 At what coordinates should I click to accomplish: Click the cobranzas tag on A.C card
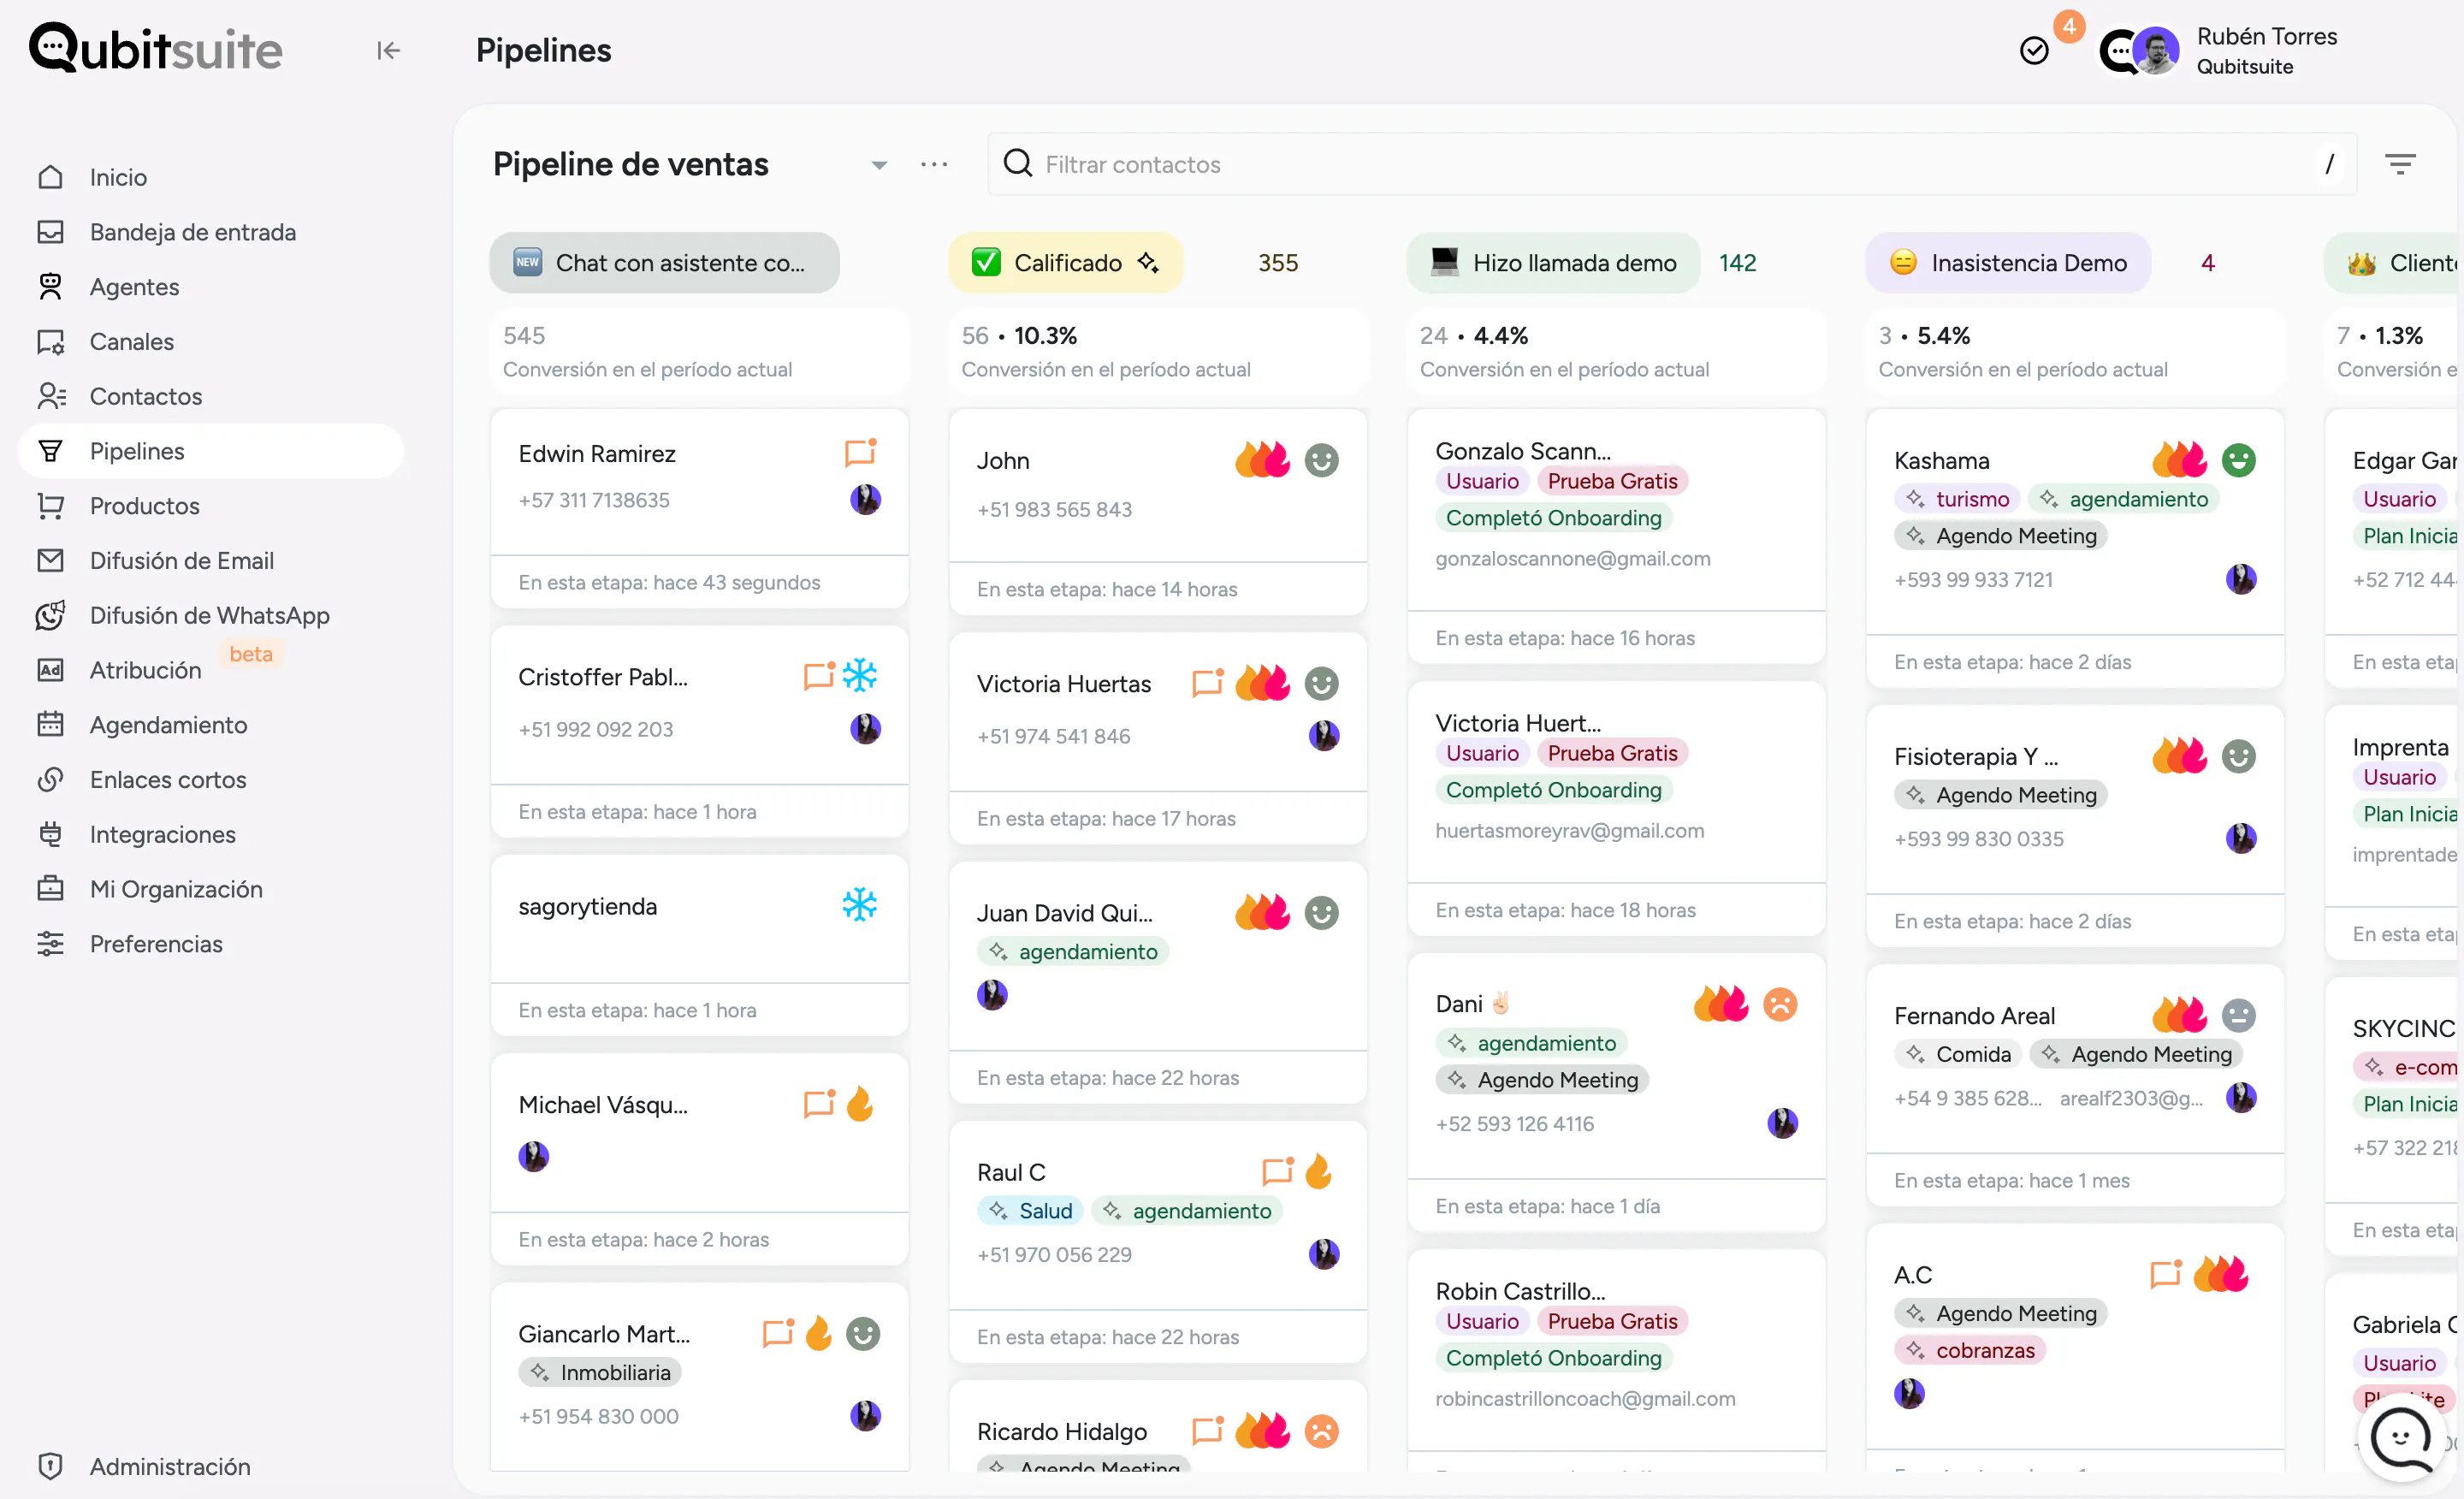click(1970, 1350)
